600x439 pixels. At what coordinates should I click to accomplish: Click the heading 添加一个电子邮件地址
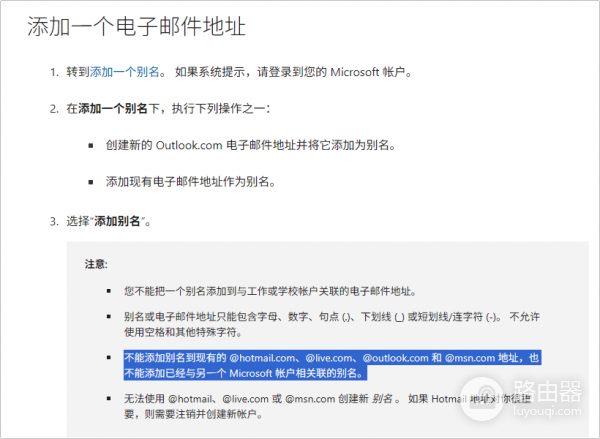pyautogui.click(x=136, y=26)
